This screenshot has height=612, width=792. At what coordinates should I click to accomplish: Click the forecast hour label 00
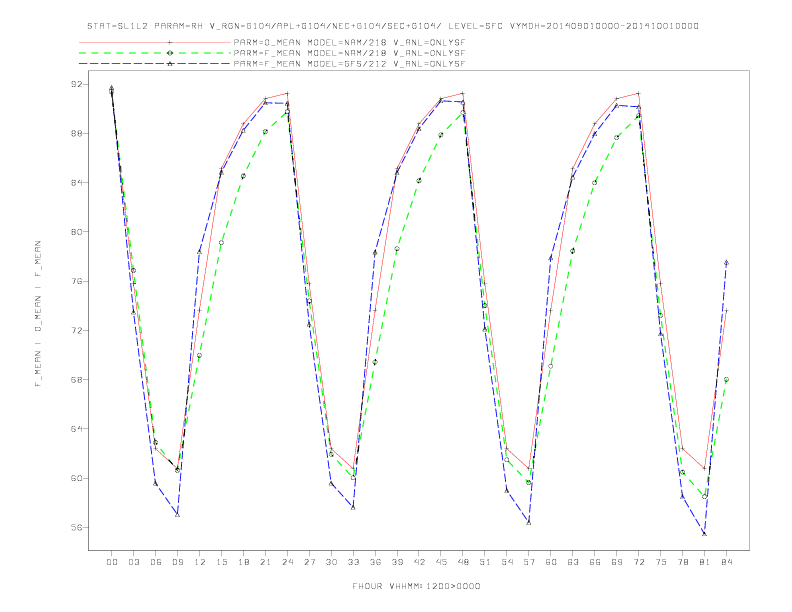(x=112, y=562)
